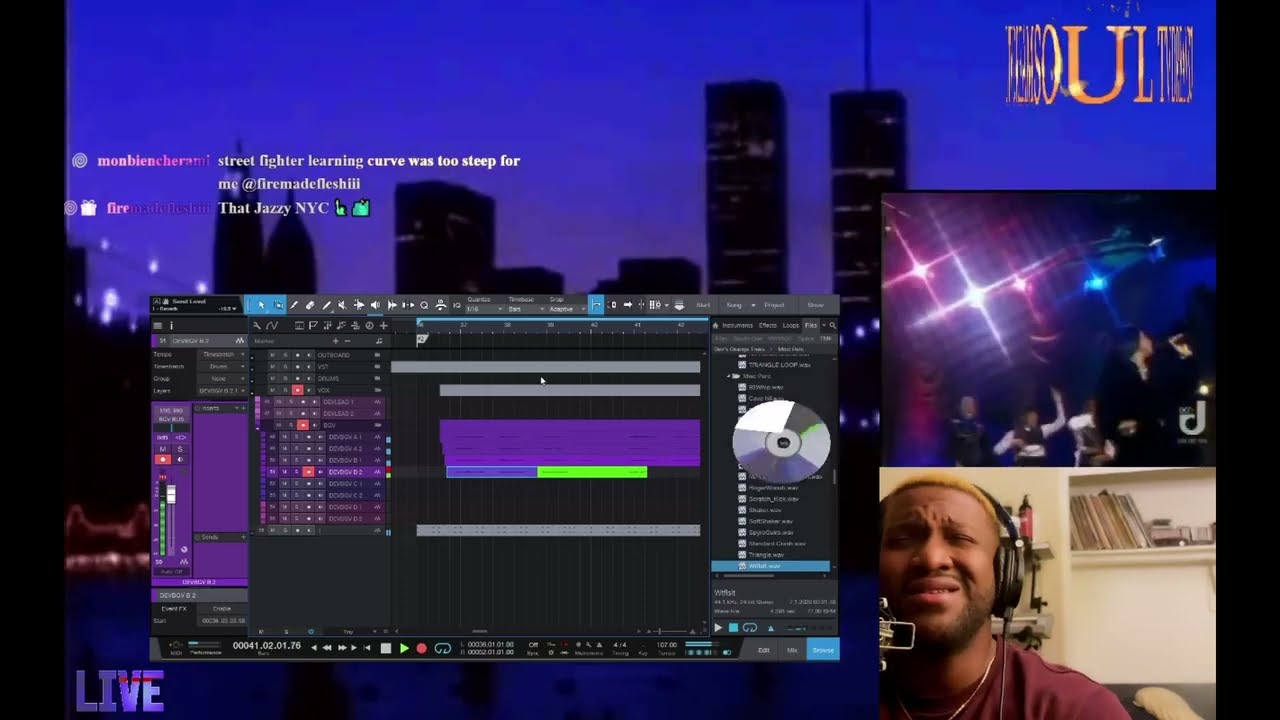Open browser search magnifier icon
Viewport: 1280px width, 720px height.
point(832,325)
